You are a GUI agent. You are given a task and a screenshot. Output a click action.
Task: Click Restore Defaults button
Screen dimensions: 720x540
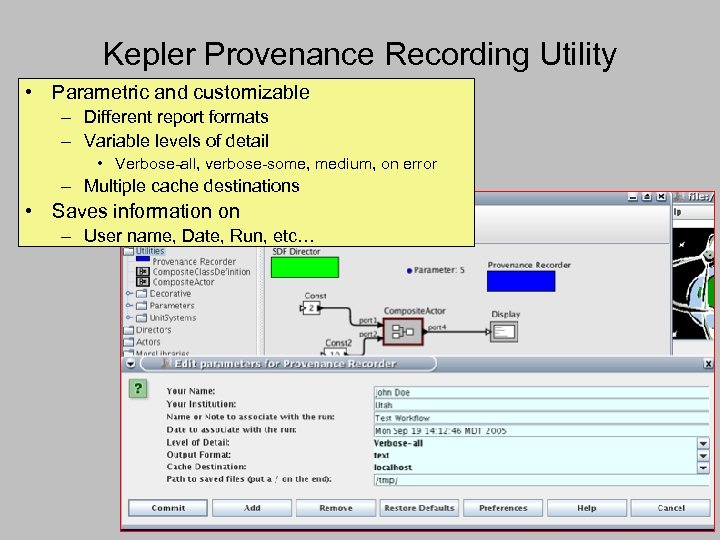pos(419,508)
